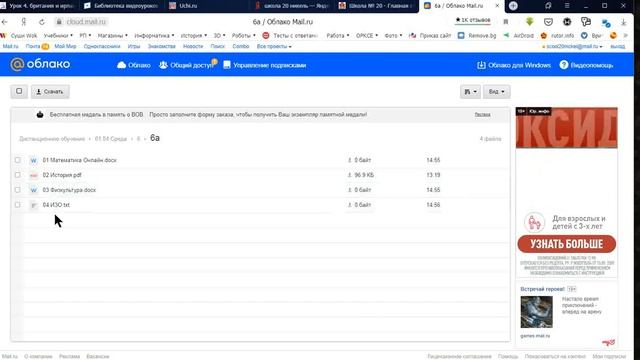Expand the История bookmarks folder
Viewport: 640px width, 360px height.
(x=193, y=36)
